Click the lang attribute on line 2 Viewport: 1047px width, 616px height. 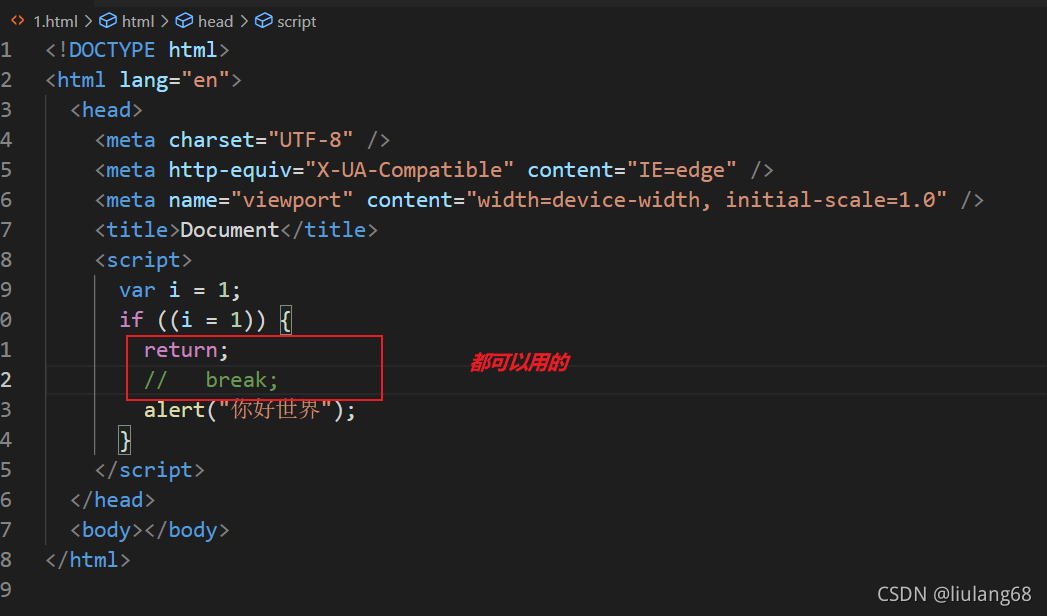tap(144, 80)
